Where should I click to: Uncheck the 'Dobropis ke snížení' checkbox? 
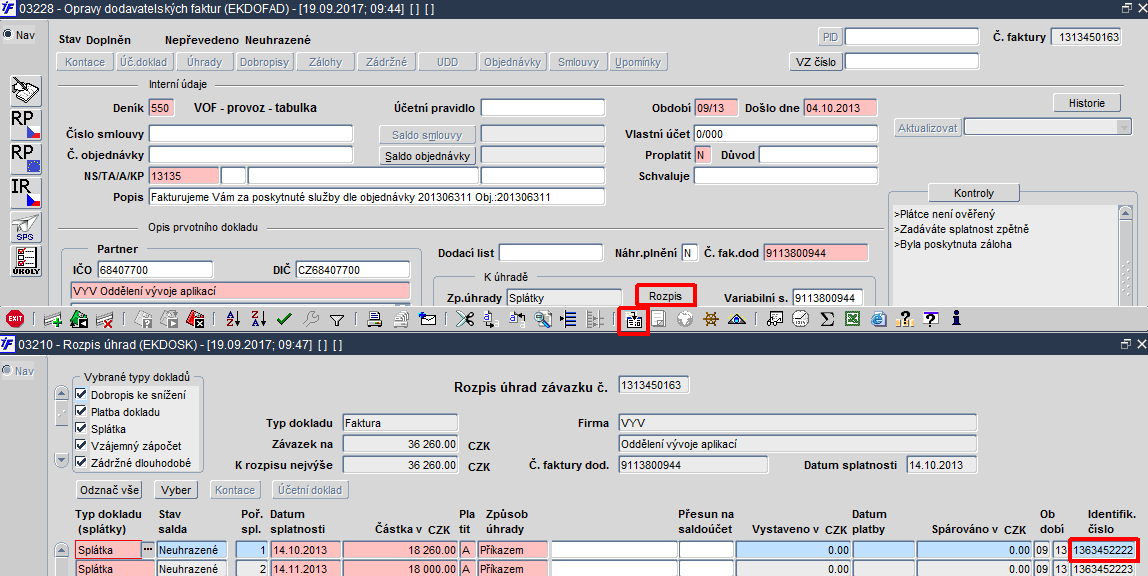(81, 394)
